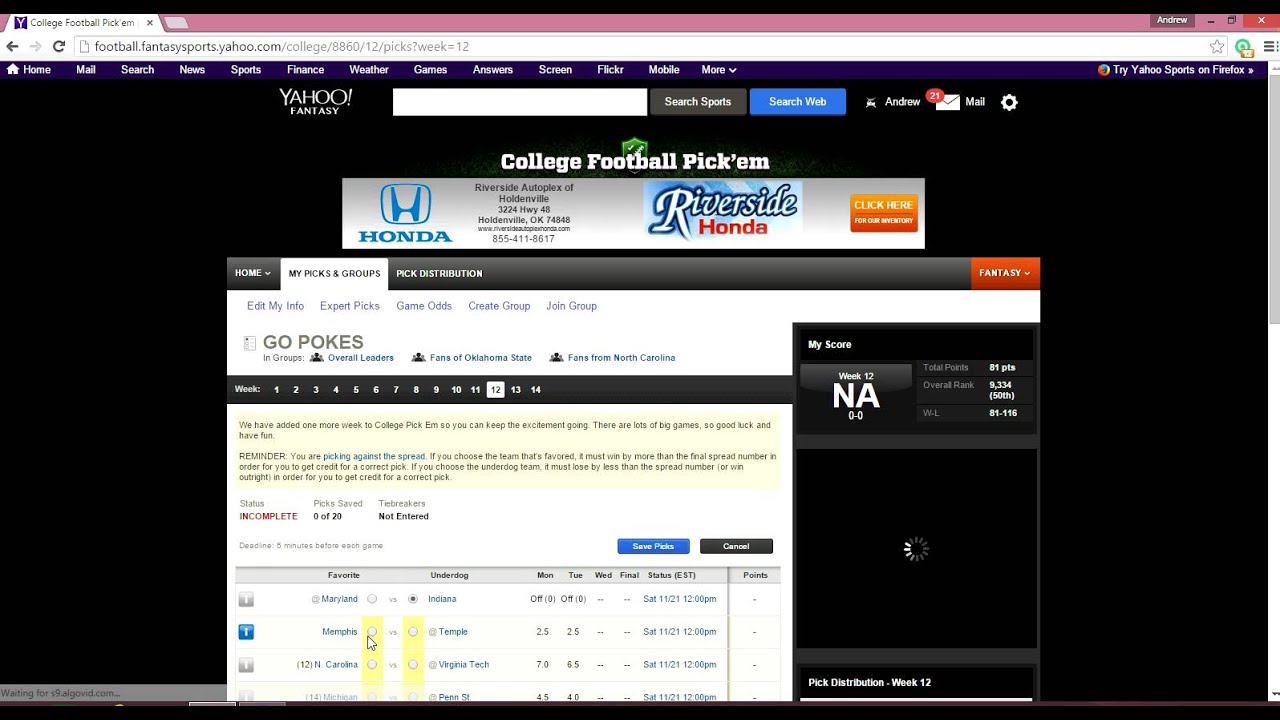Select week 1
The width and height of the screenshot is (1280, 720).
[x=276, y=390]
